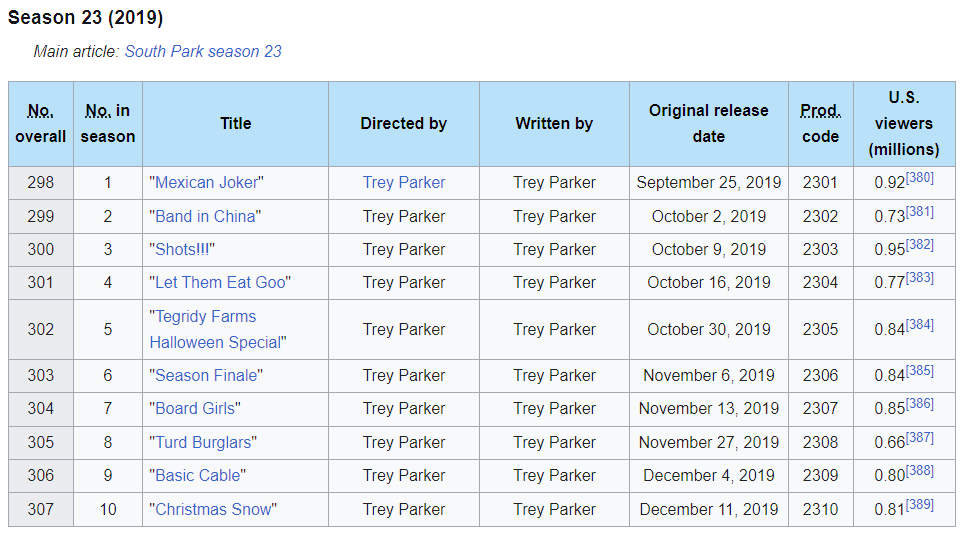964x536 pixels.
Task: Open the "Let Them Eat Goo" episode
Action: [x=220, y=282]
